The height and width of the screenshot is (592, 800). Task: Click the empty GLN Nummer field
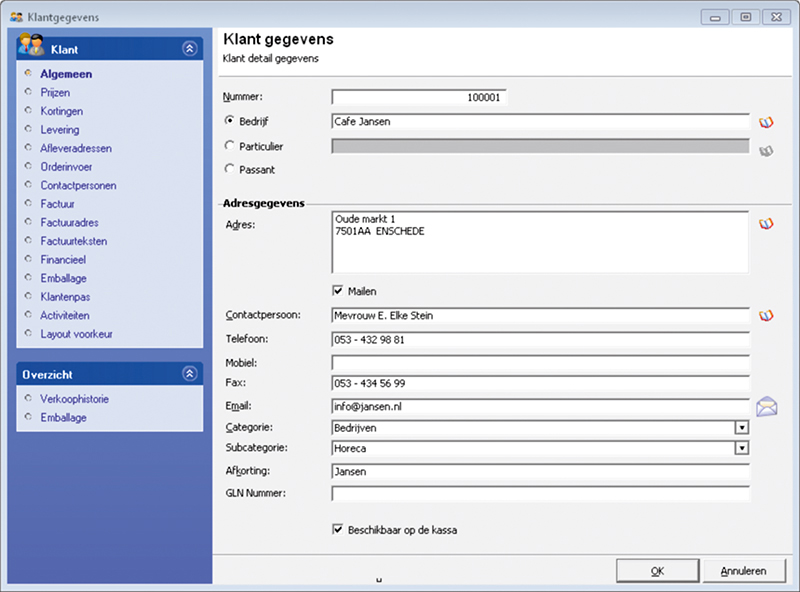pyautogui.click(x=540, y=494)
